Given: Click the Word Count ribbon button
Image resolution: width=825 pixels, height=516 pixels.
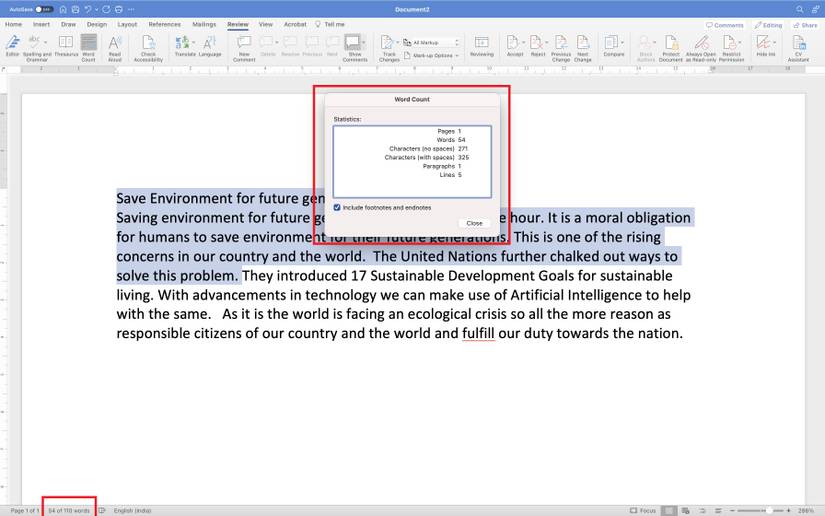Looking at the screenshot, I should 88,48.
